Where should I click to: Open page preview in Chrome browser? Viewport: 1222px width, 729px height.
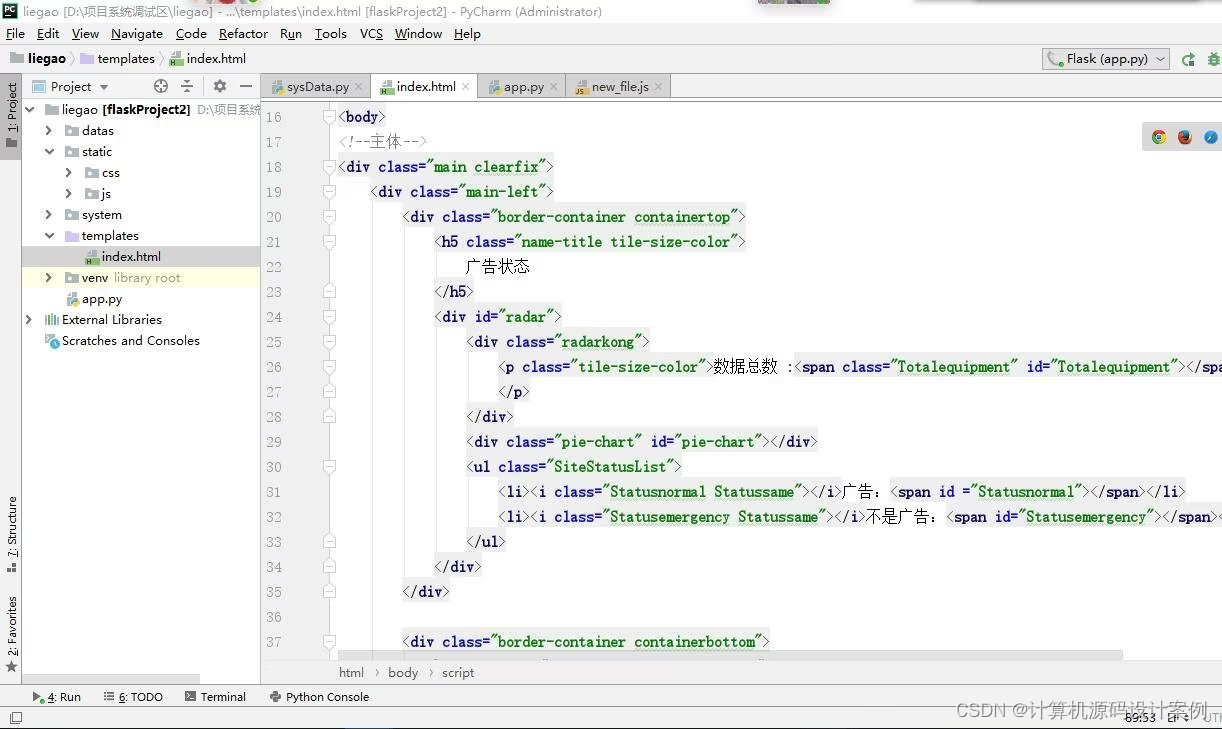[1159, 137]
